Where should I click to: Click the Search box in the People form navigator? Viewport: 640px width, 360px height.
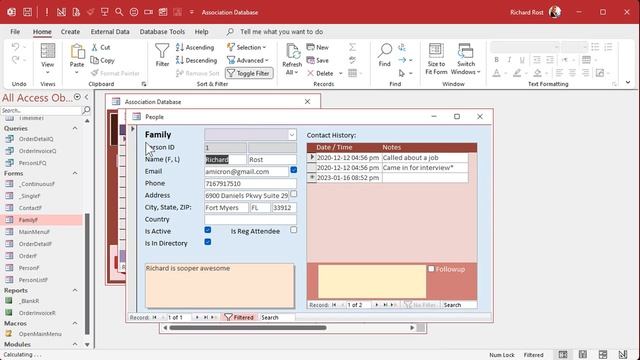(x=277, y=317)
